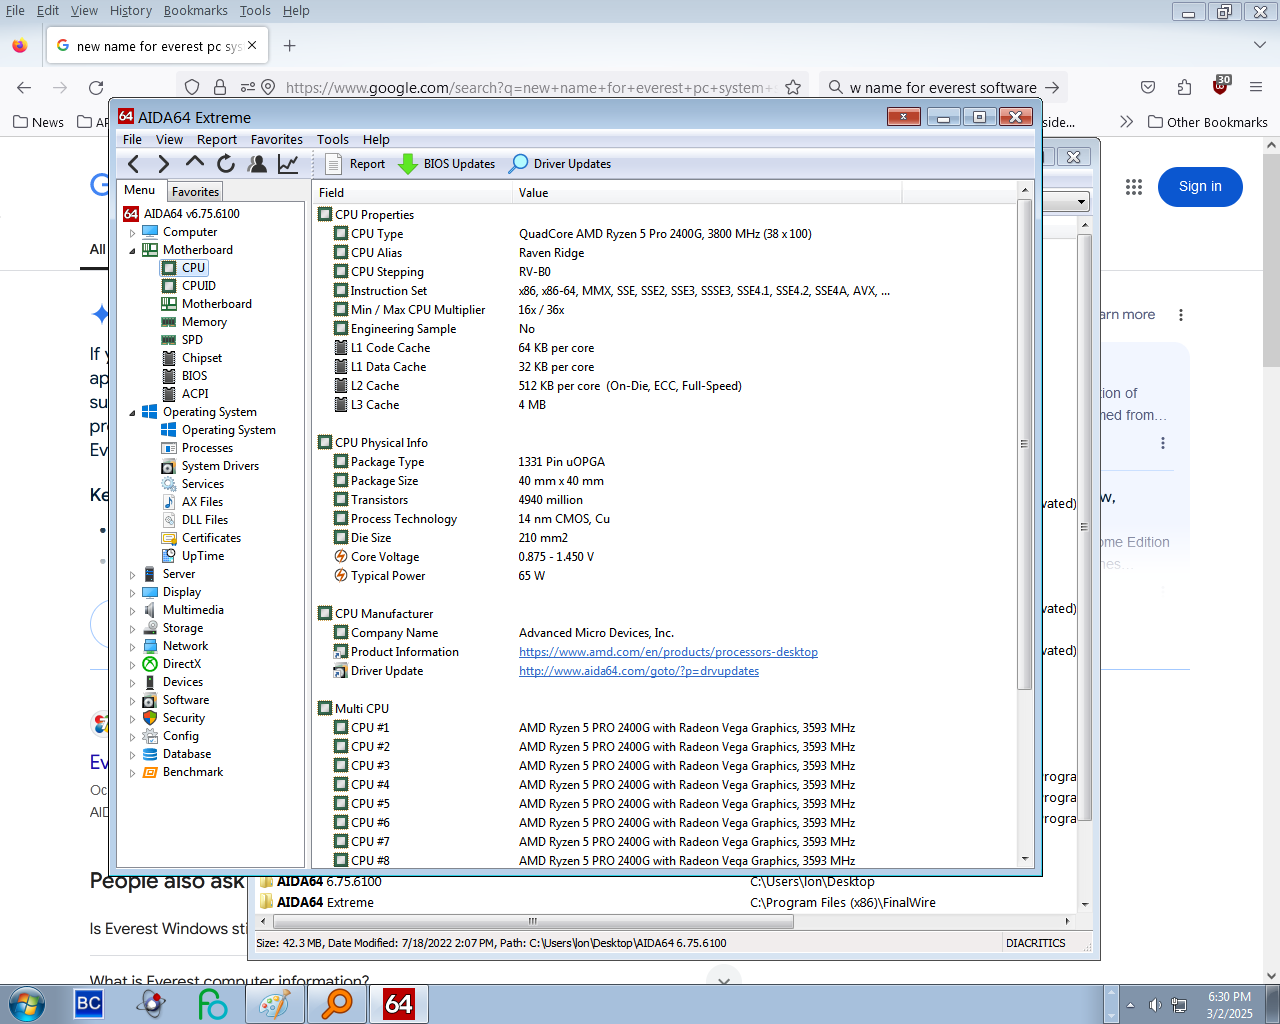
Task: Reload the Firefox page
Action: (x=96, y=88)
